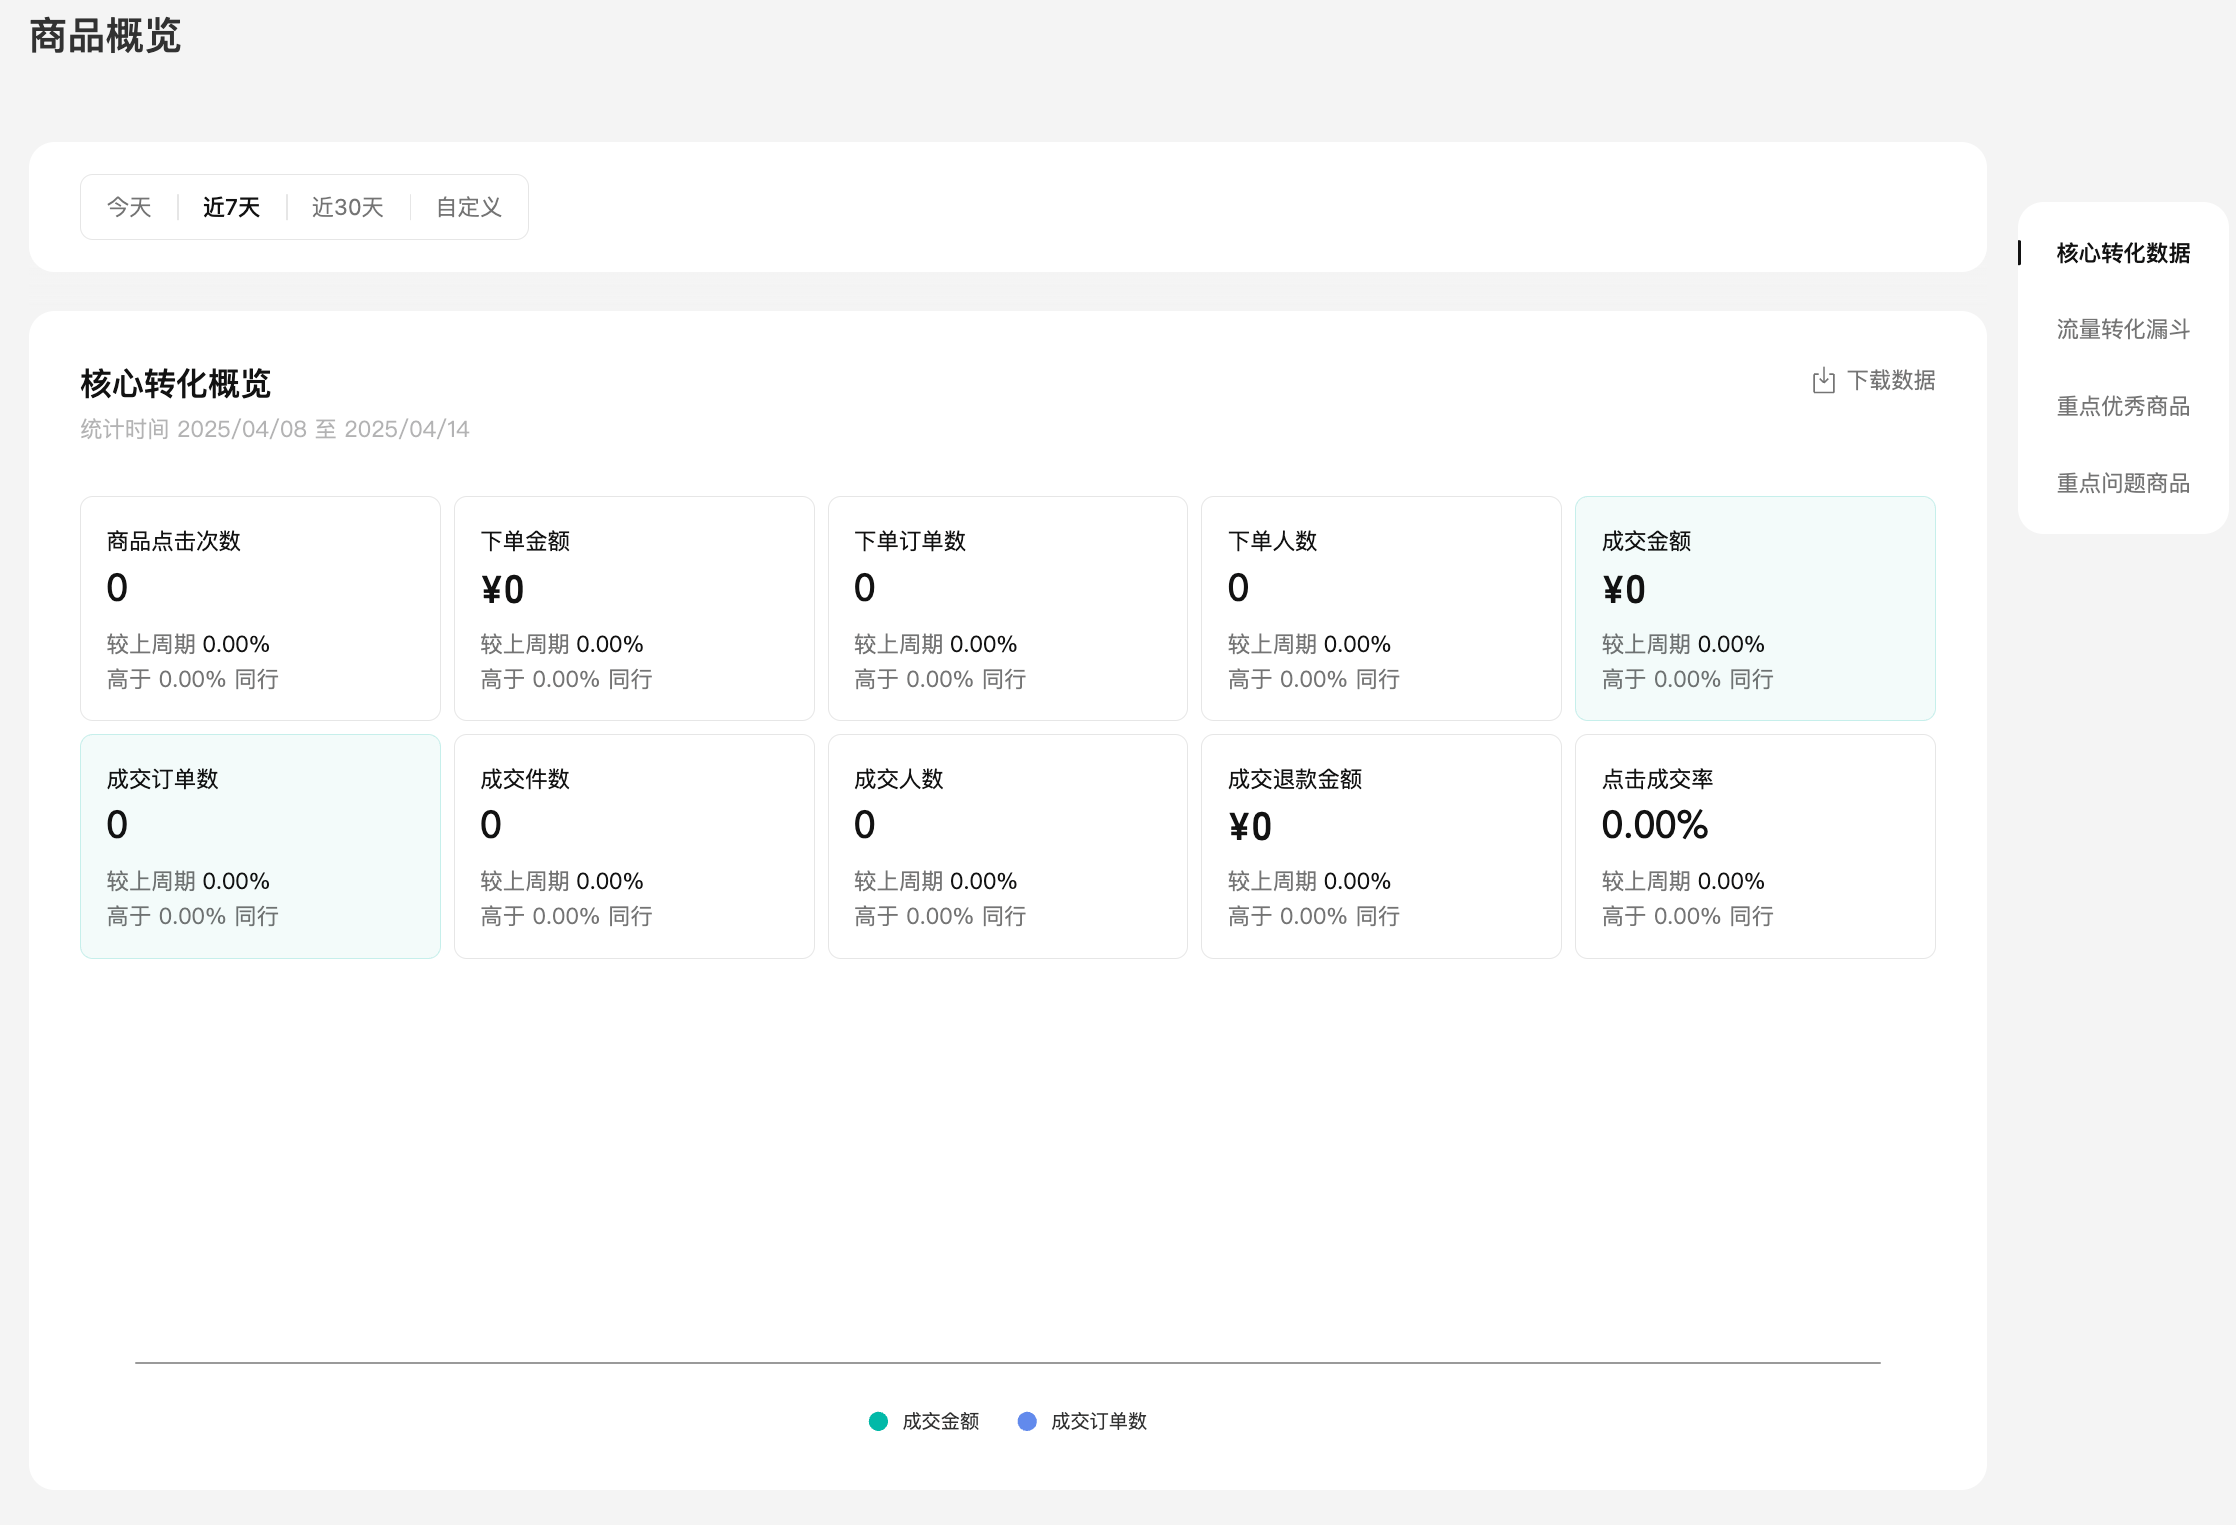
Task: Deselect the highlighted 成交订单数 card
Action: tap(260, 846)
